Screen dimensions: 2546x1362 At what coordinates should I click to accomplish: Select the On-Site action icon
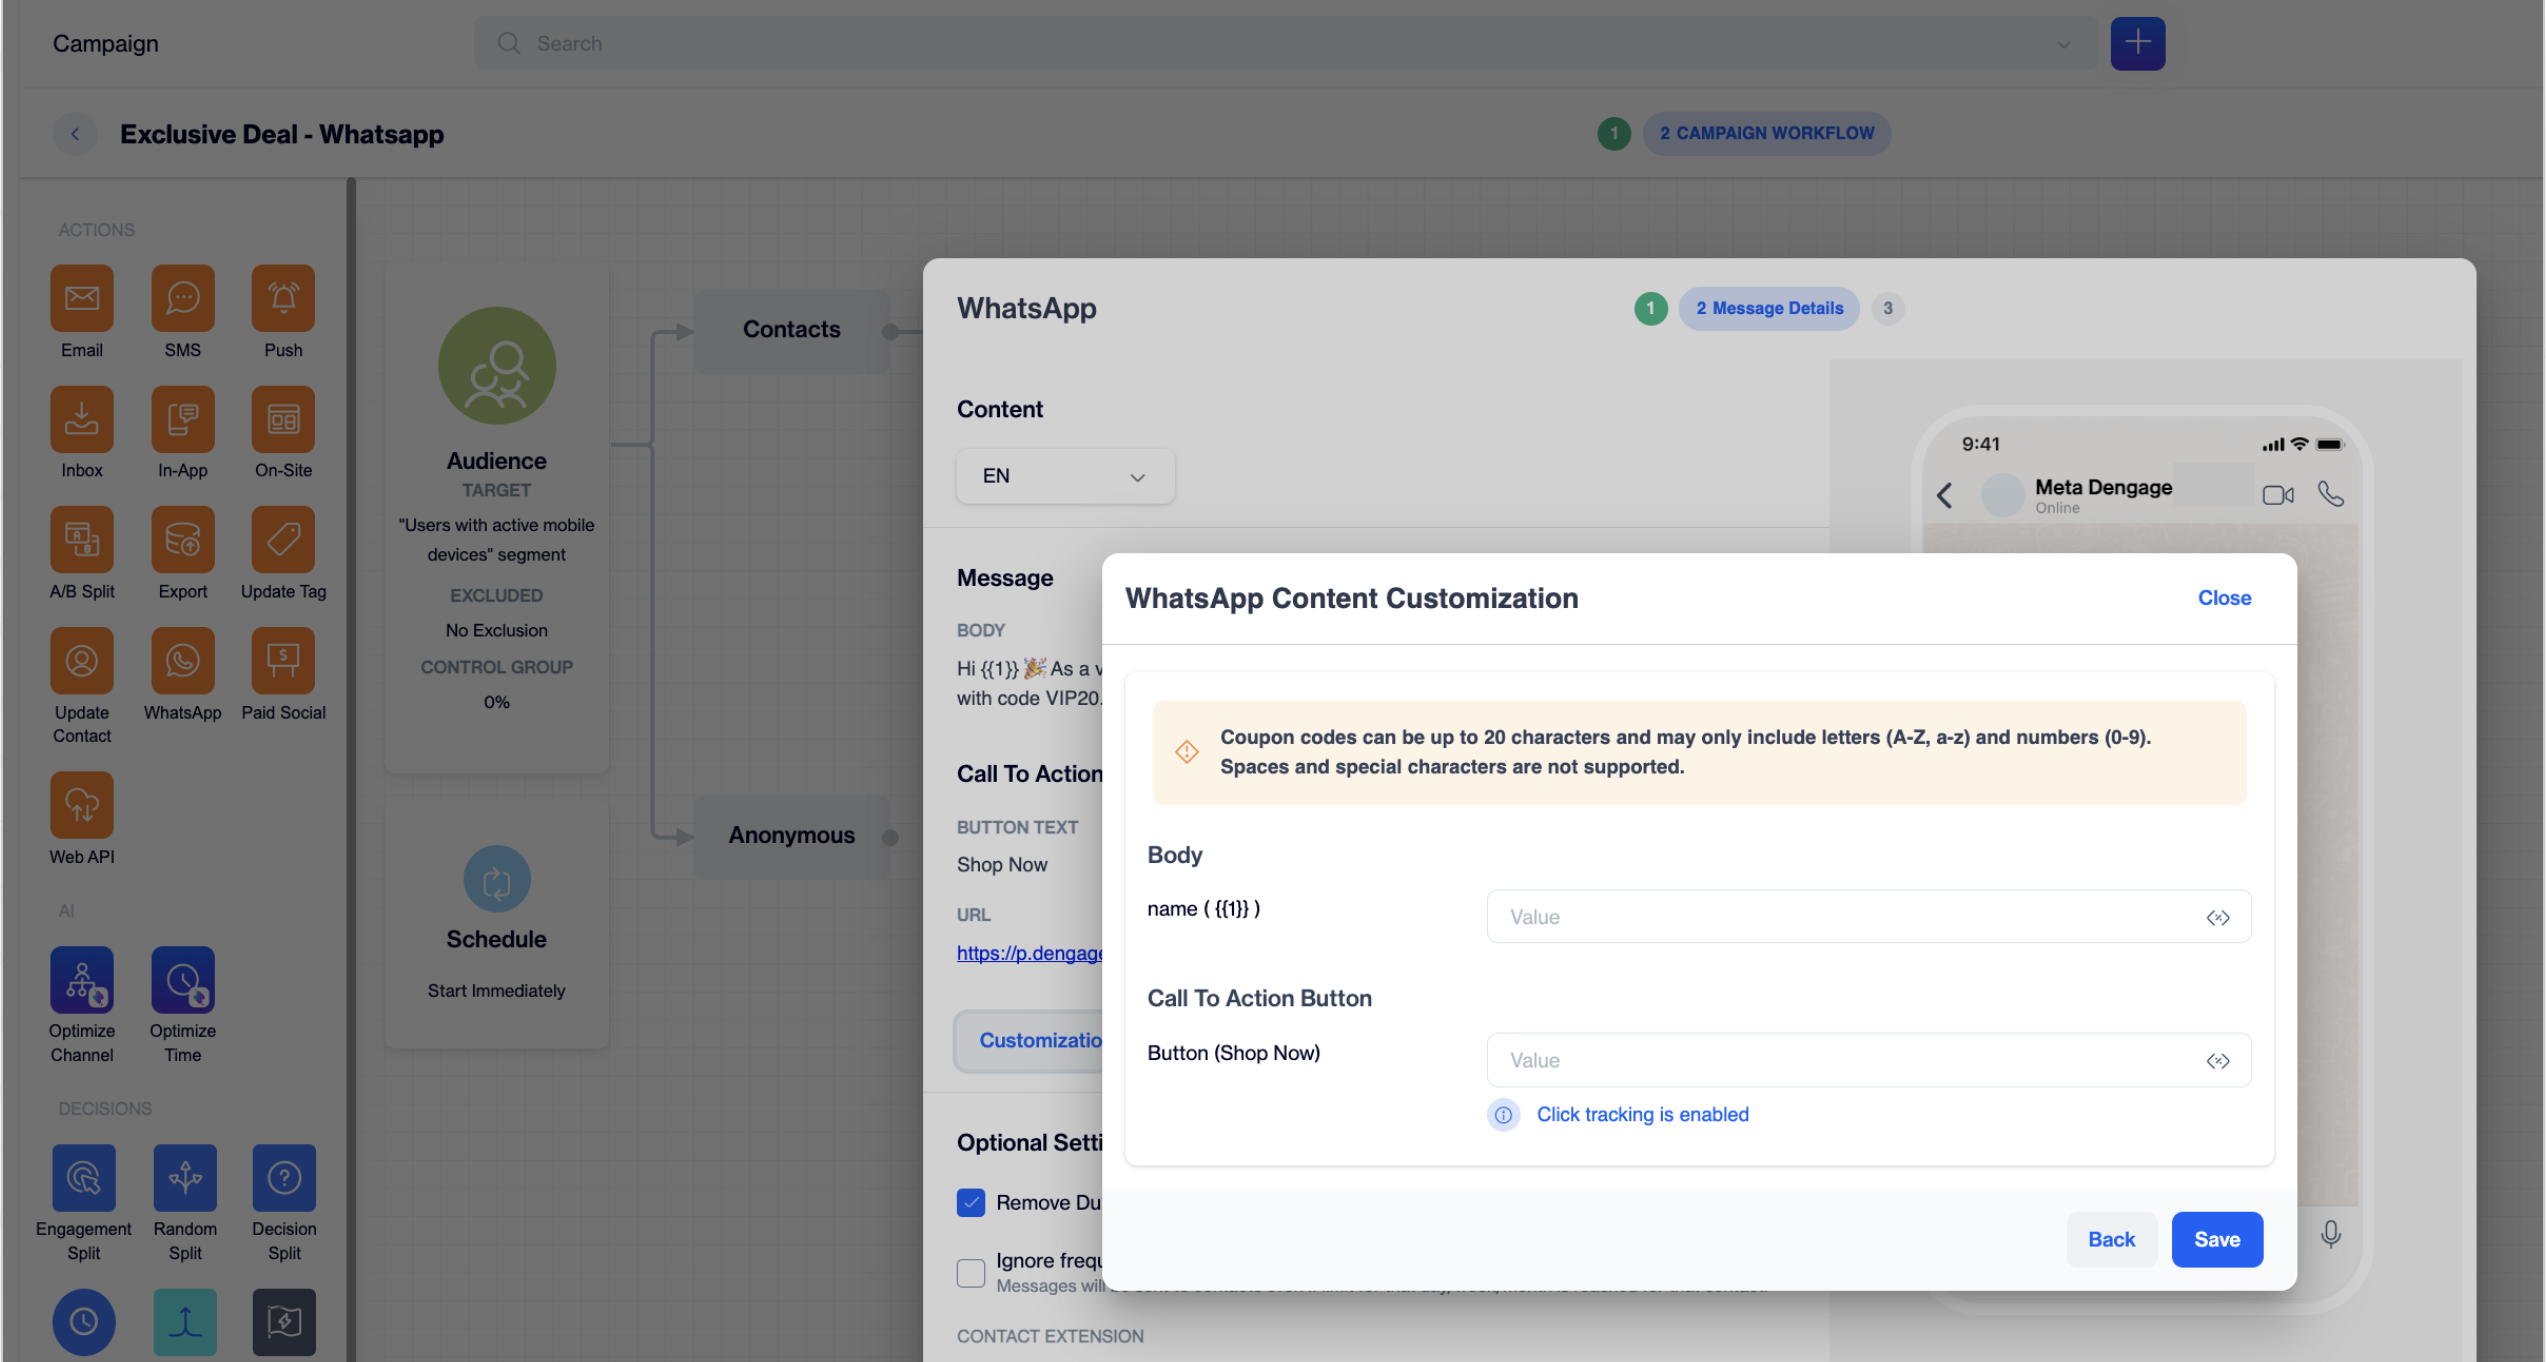[x=283, y=419]
